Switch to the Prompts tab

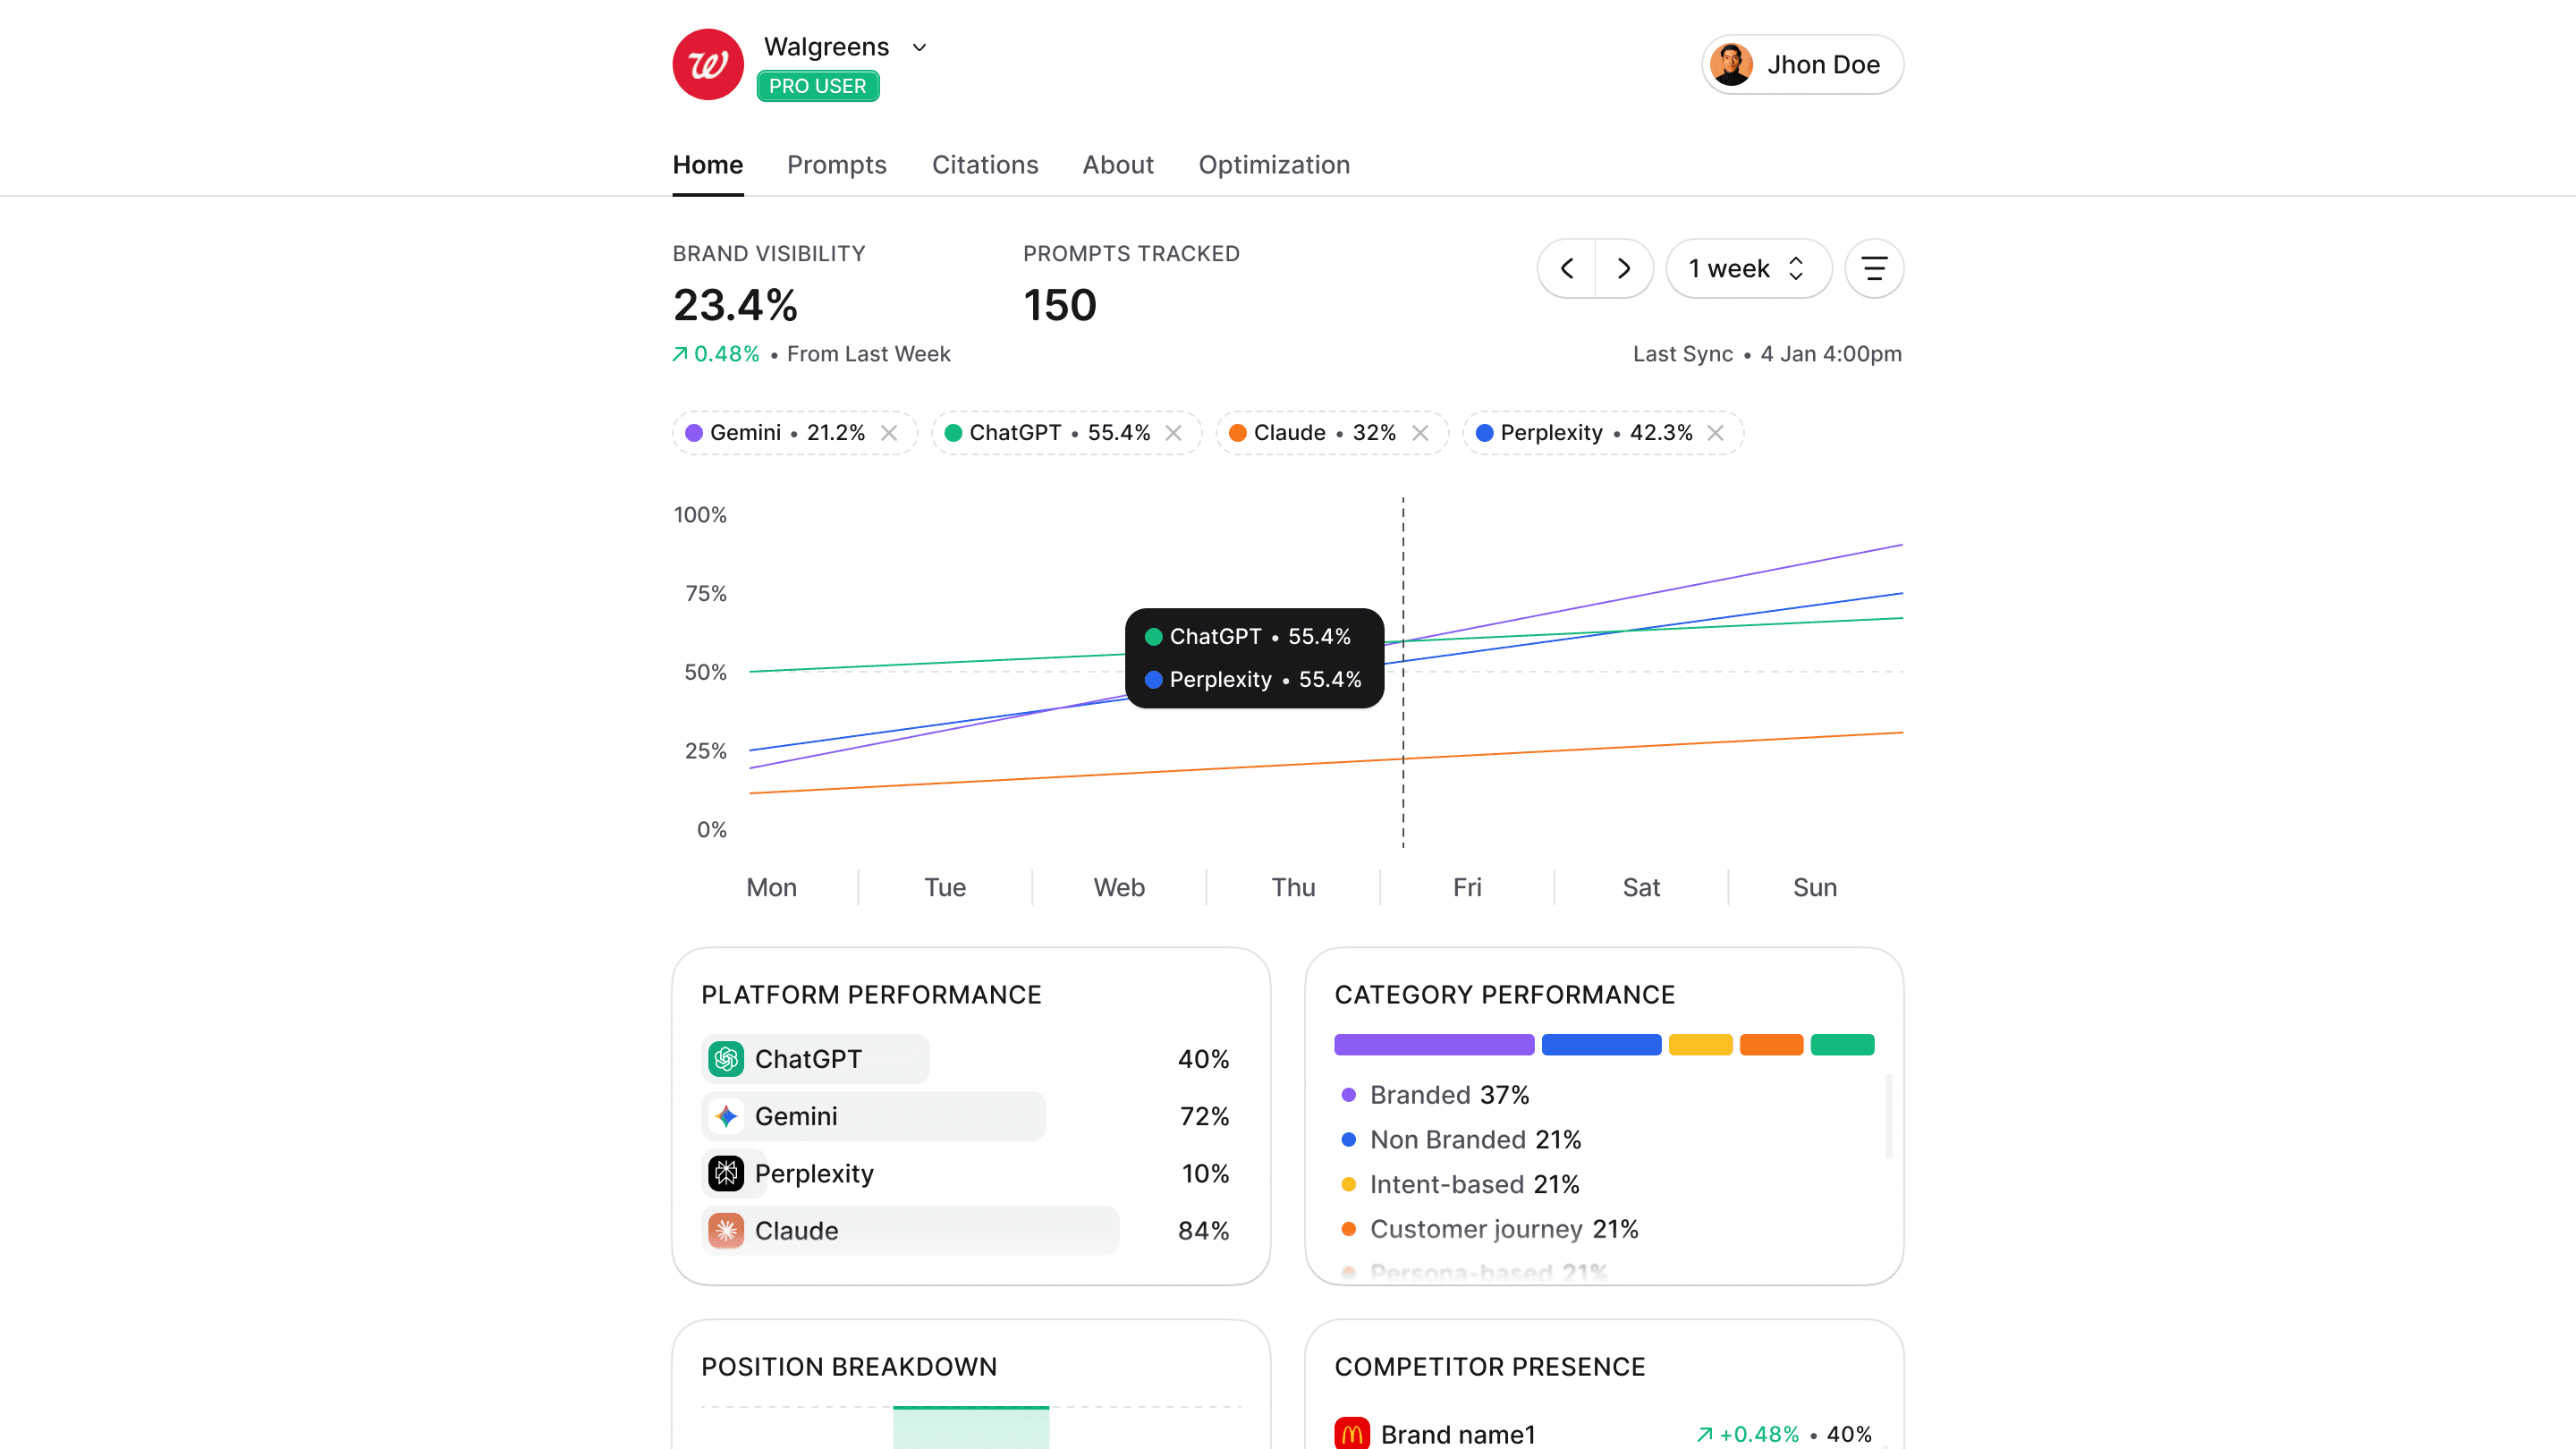click(836, 164)
